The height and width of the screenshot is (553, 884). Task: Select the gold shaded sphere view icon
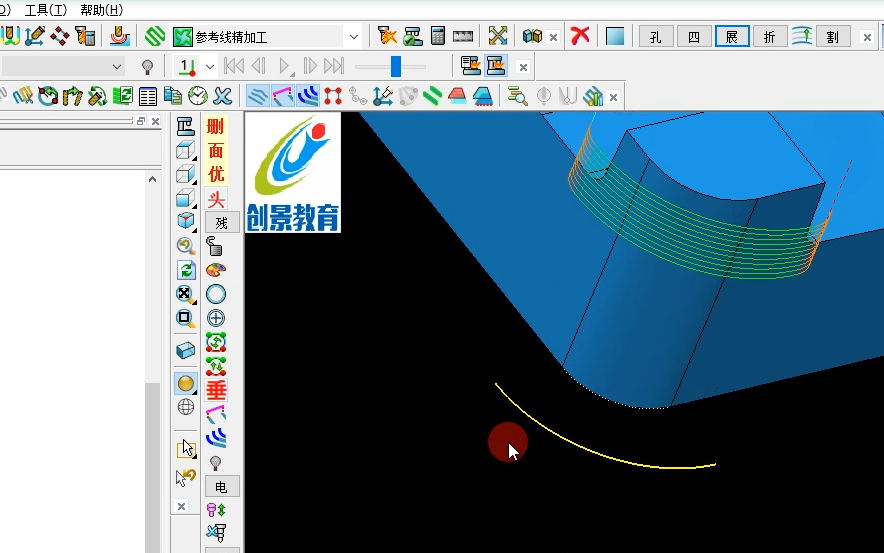[185, 384]
